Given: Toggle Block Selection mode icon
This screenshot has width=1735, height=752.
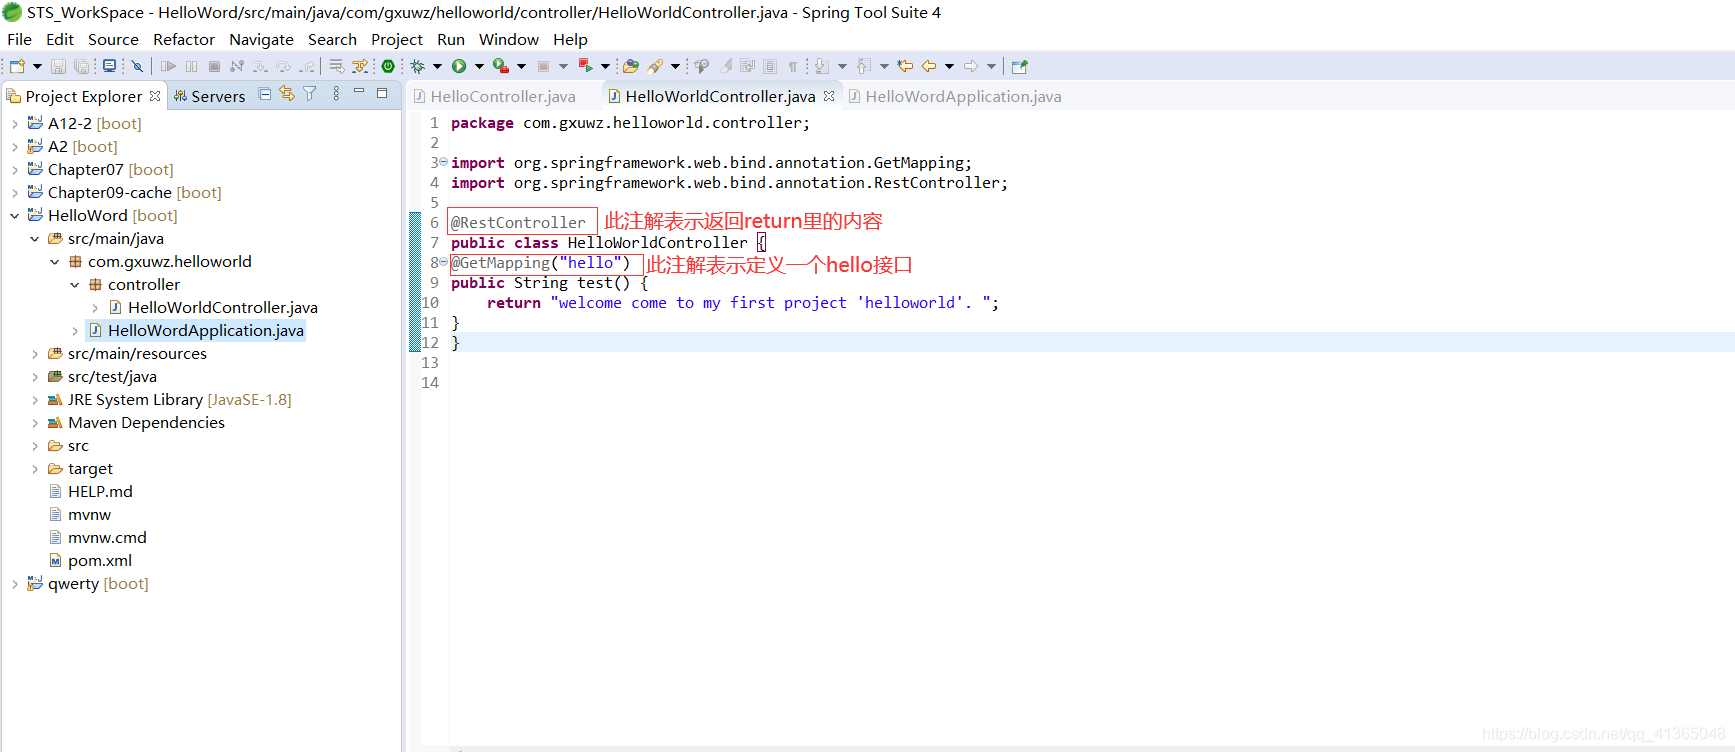Looking at the screenshot, I should pyautogui.click(x=770, y=66).
